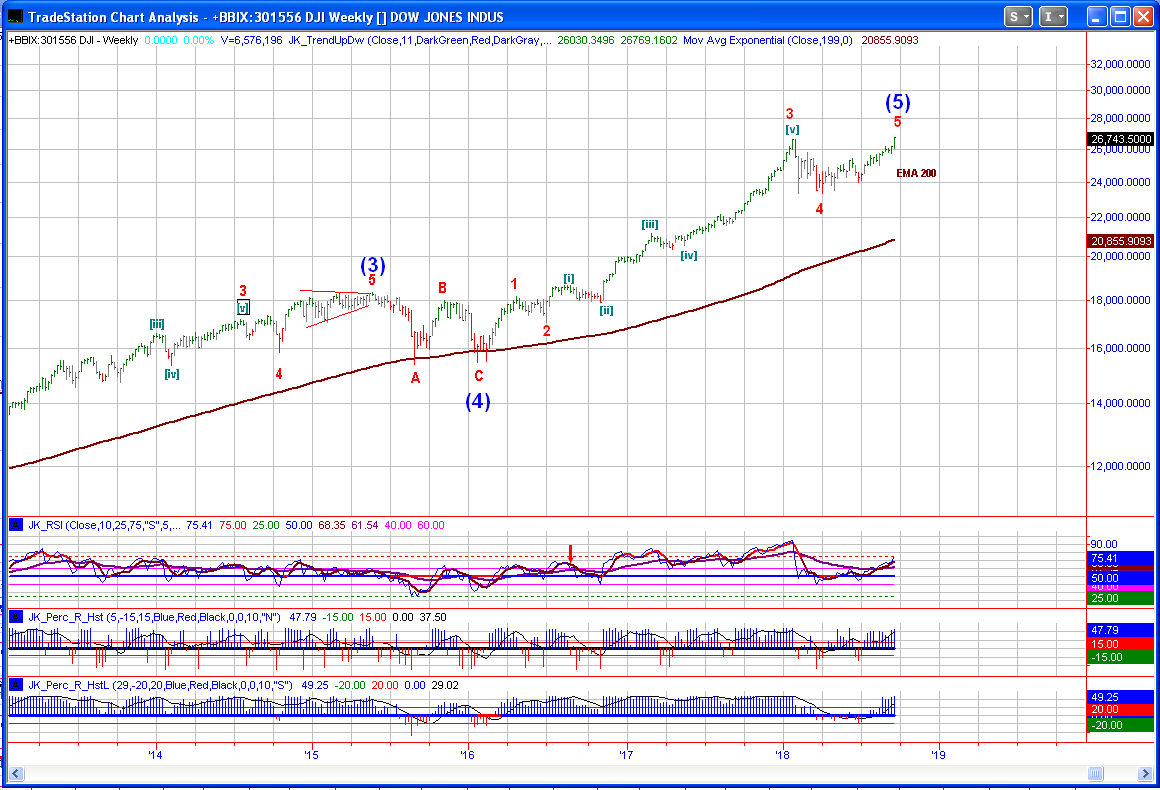1160x790 pixels.
Task: Select the red 'B' wave label
Action: pyautogui.click(x=442, y=288)
